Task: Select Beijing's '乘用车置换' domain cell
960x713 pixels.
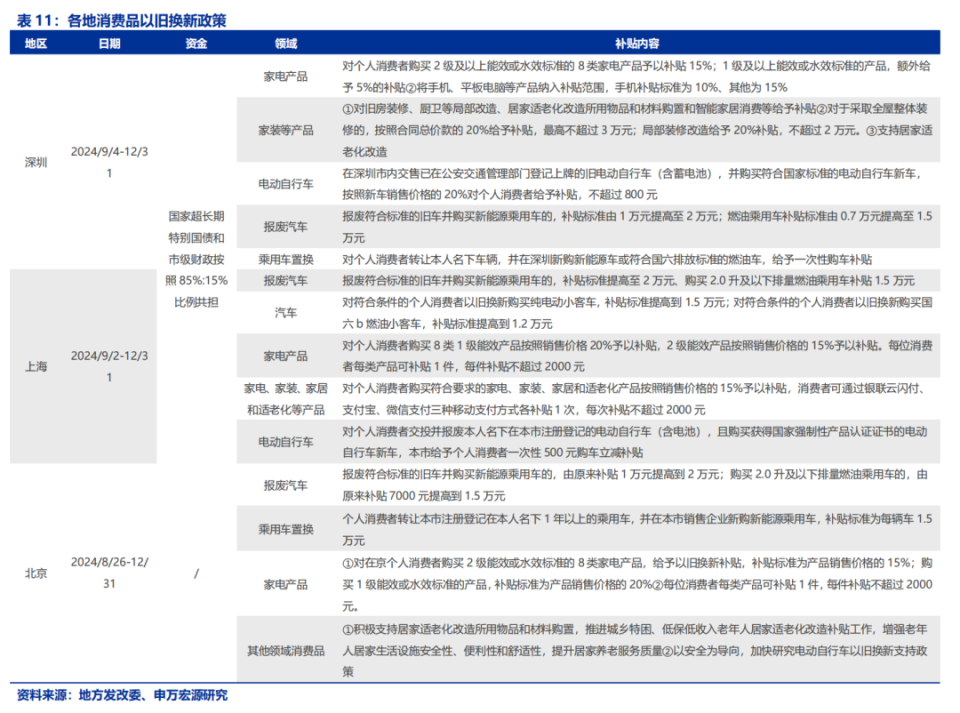Action: tap(285, 529)
